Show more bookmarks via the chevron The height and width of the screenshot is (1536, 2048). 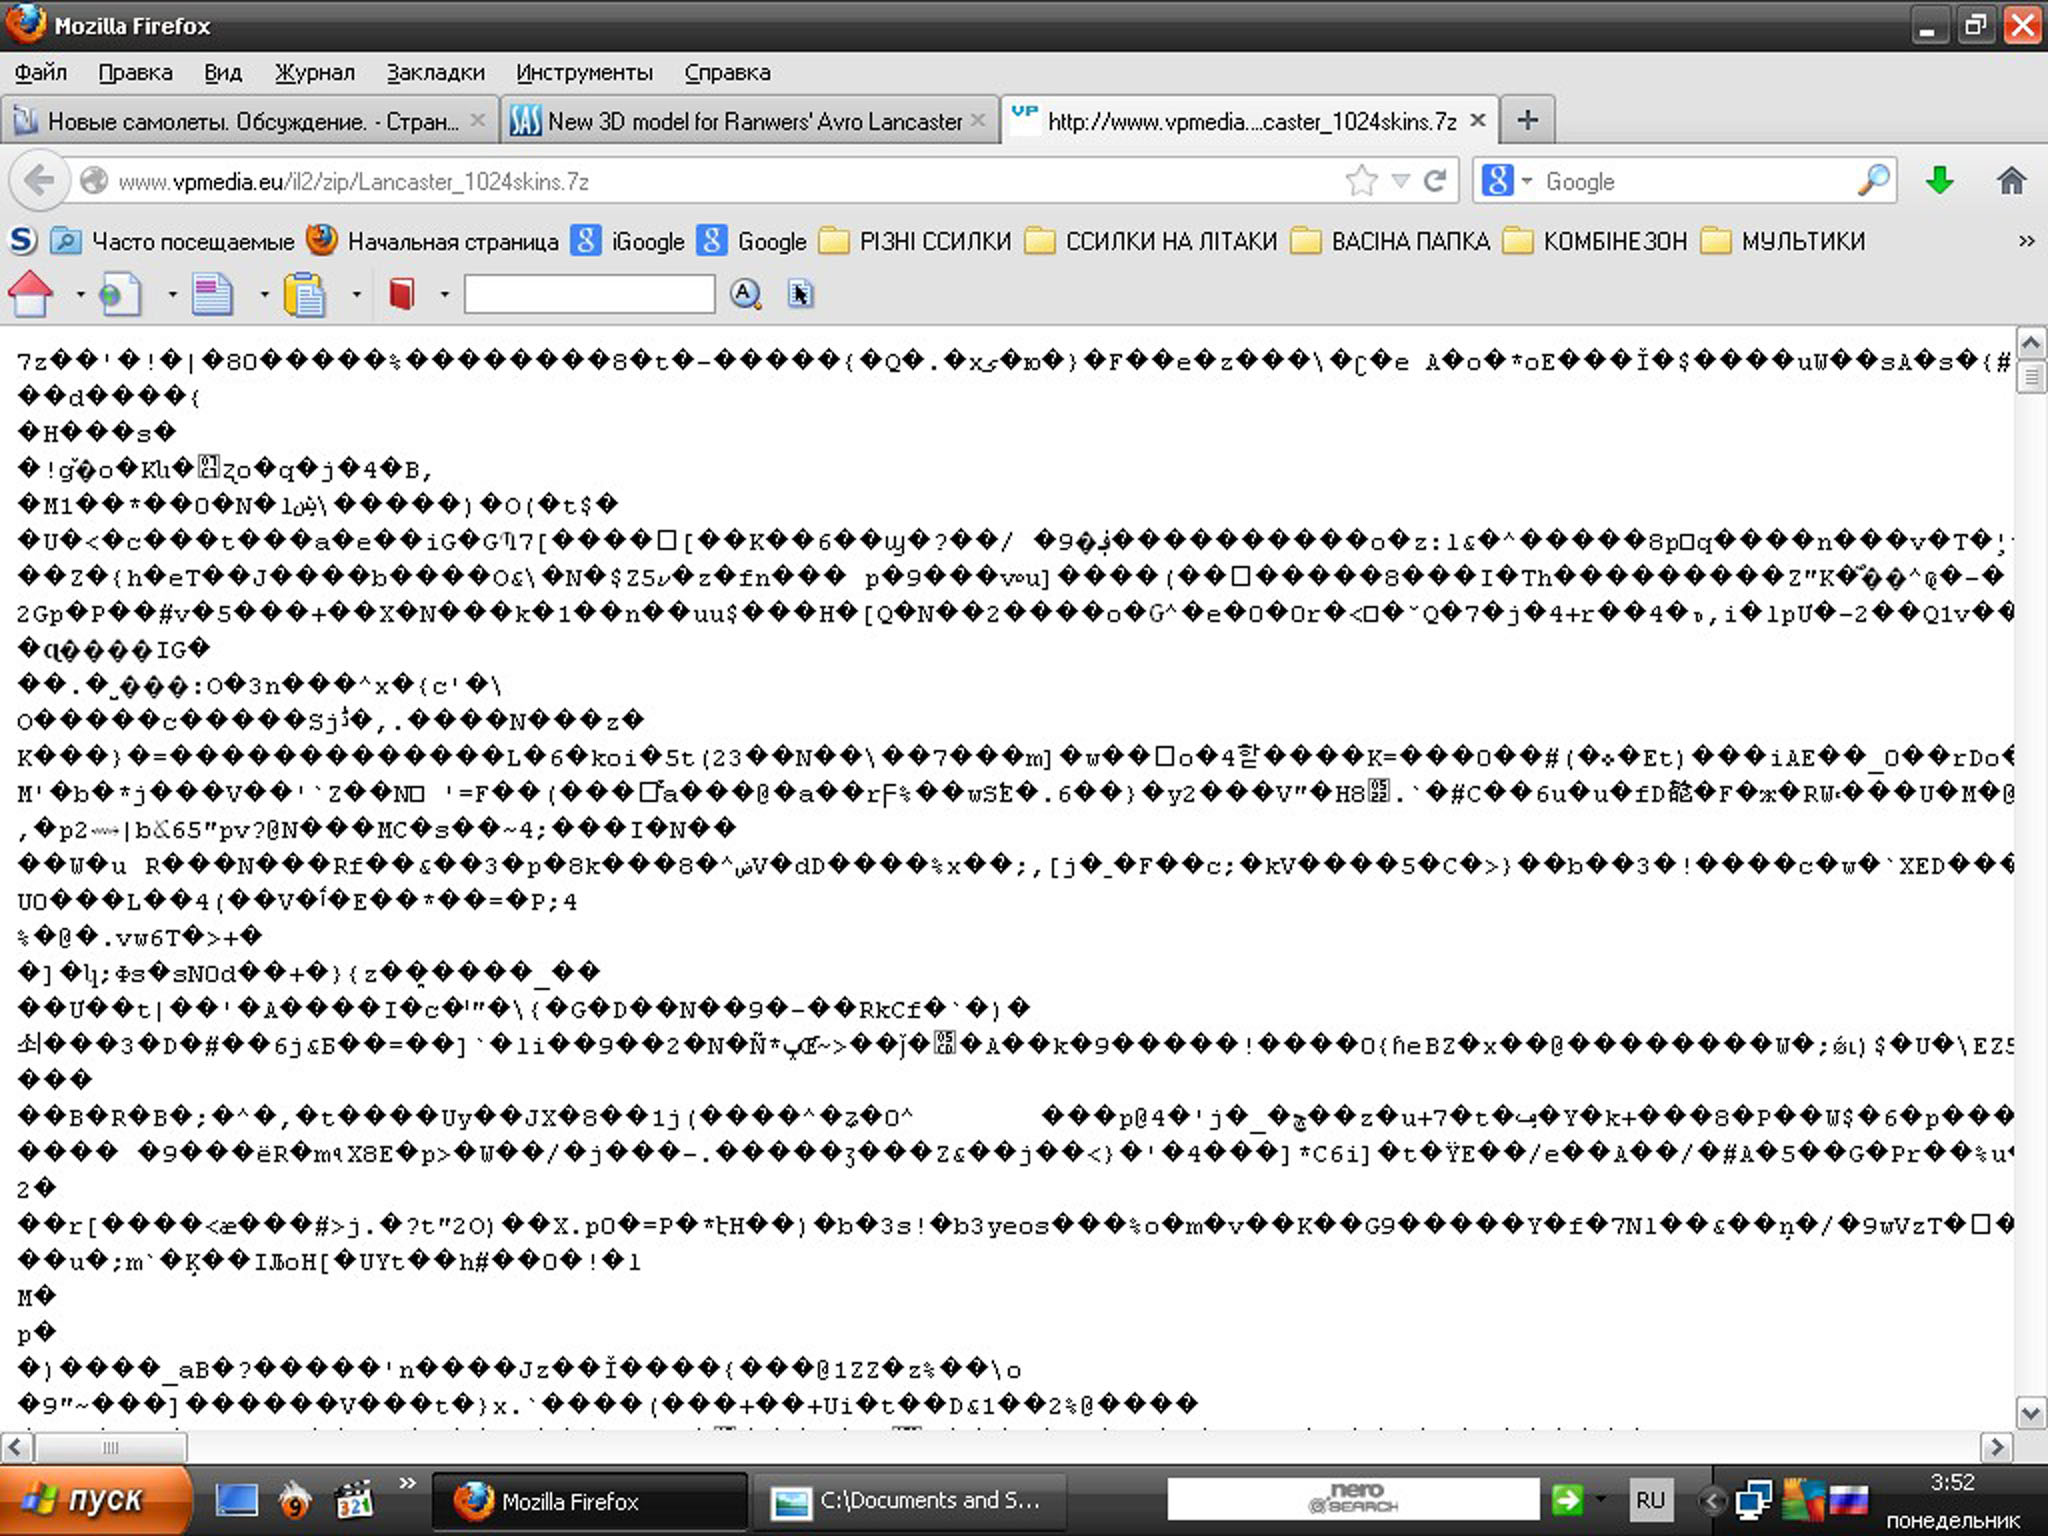pos(2026,241)
